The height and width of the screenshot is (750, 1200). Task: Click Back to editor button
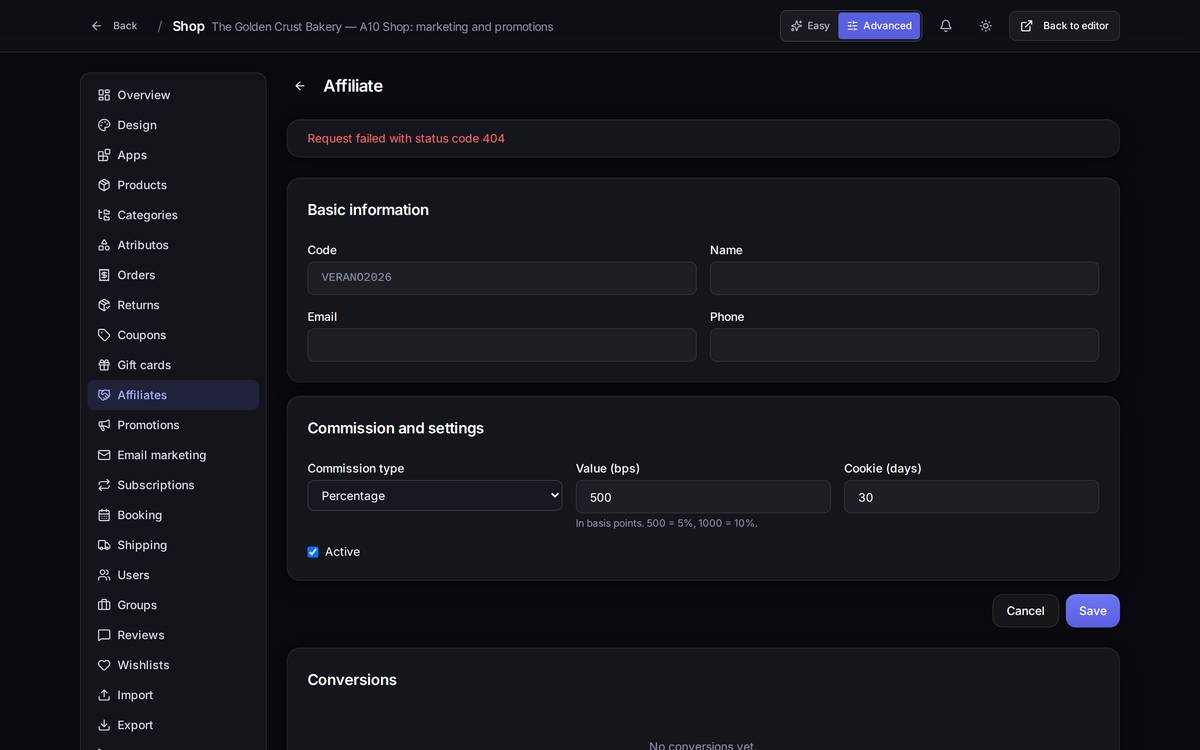[1064, 26]
